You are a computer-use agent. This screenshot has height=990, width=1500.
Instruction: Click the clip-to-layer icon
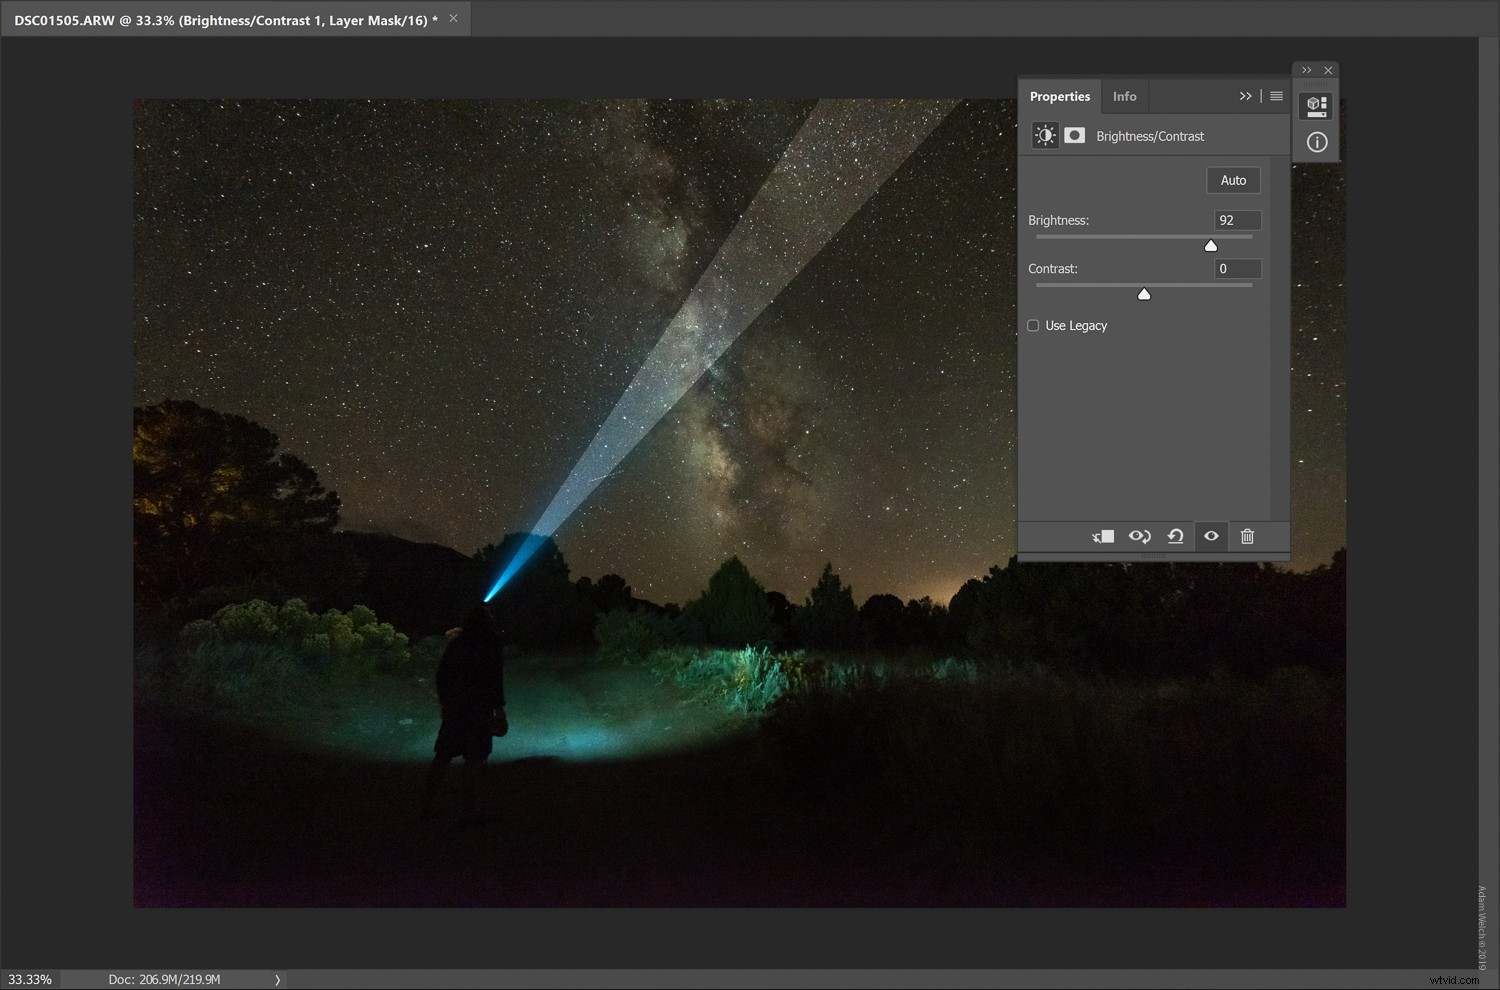(x=1103, y=537)
